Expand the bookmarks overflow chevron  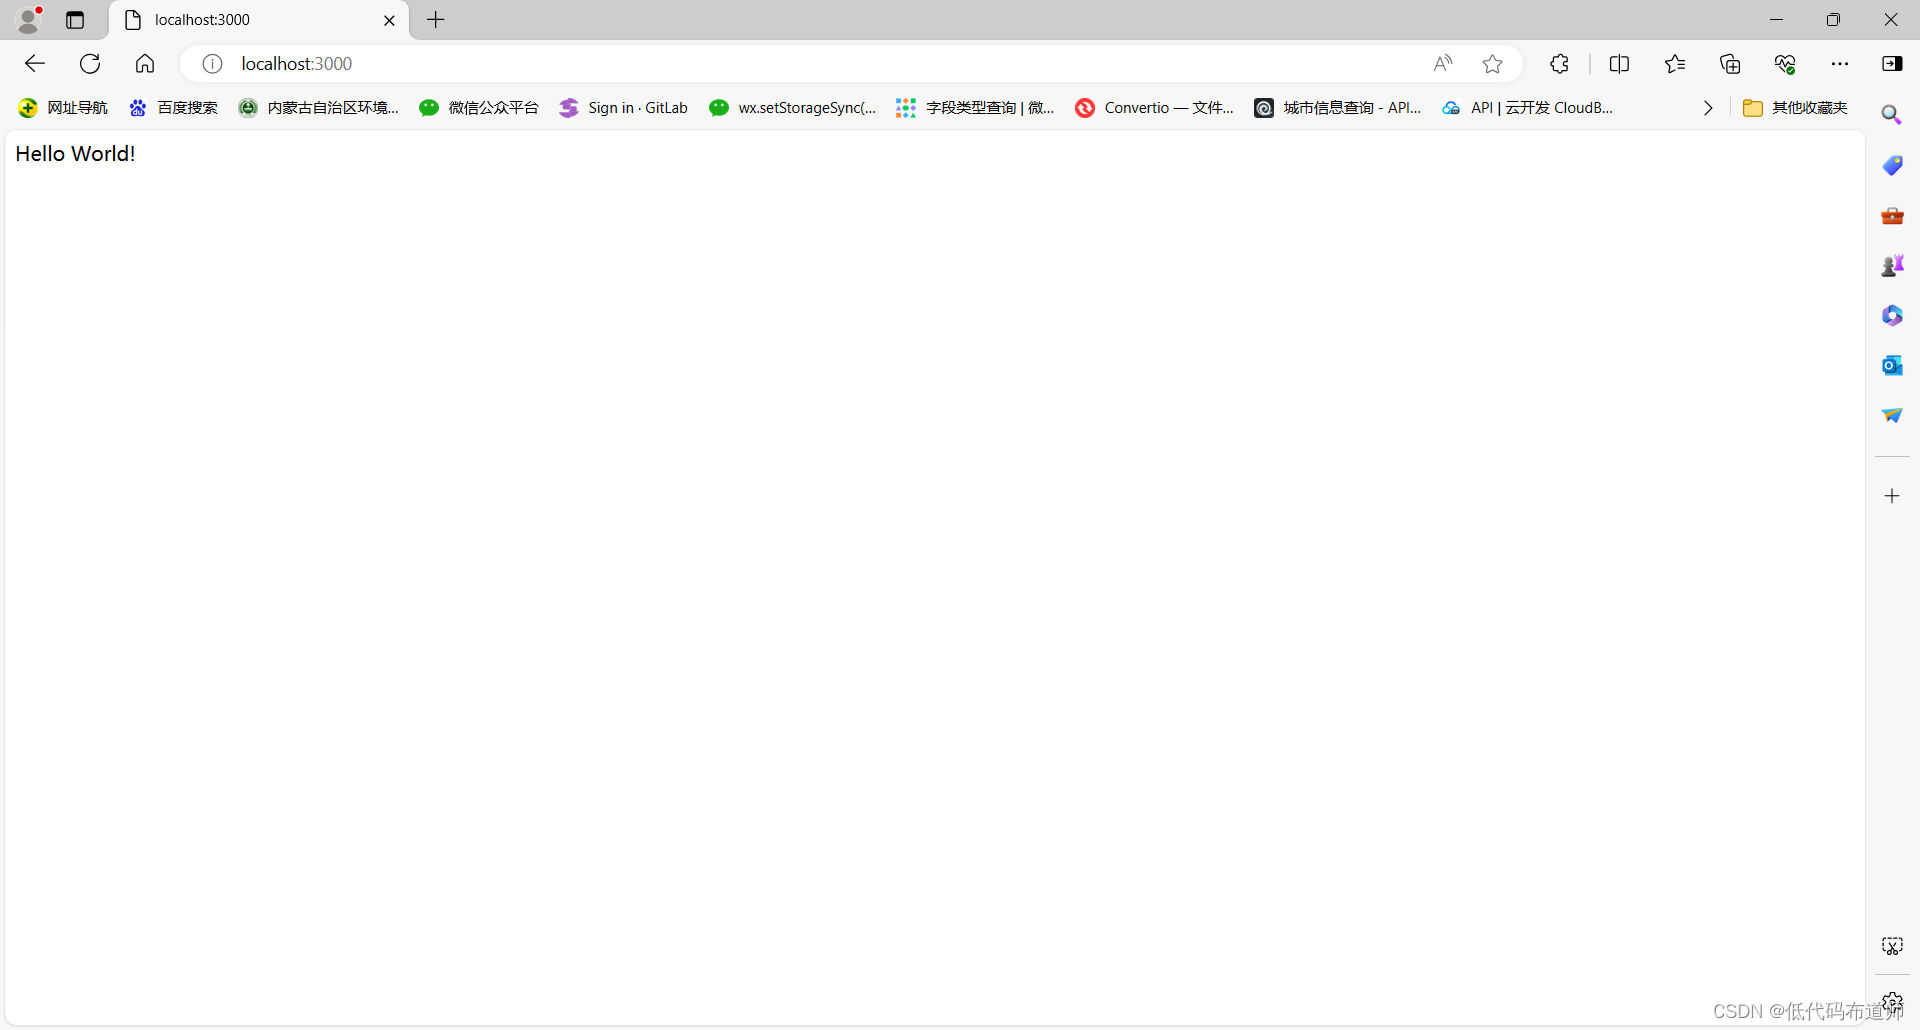coord(1708,108)
